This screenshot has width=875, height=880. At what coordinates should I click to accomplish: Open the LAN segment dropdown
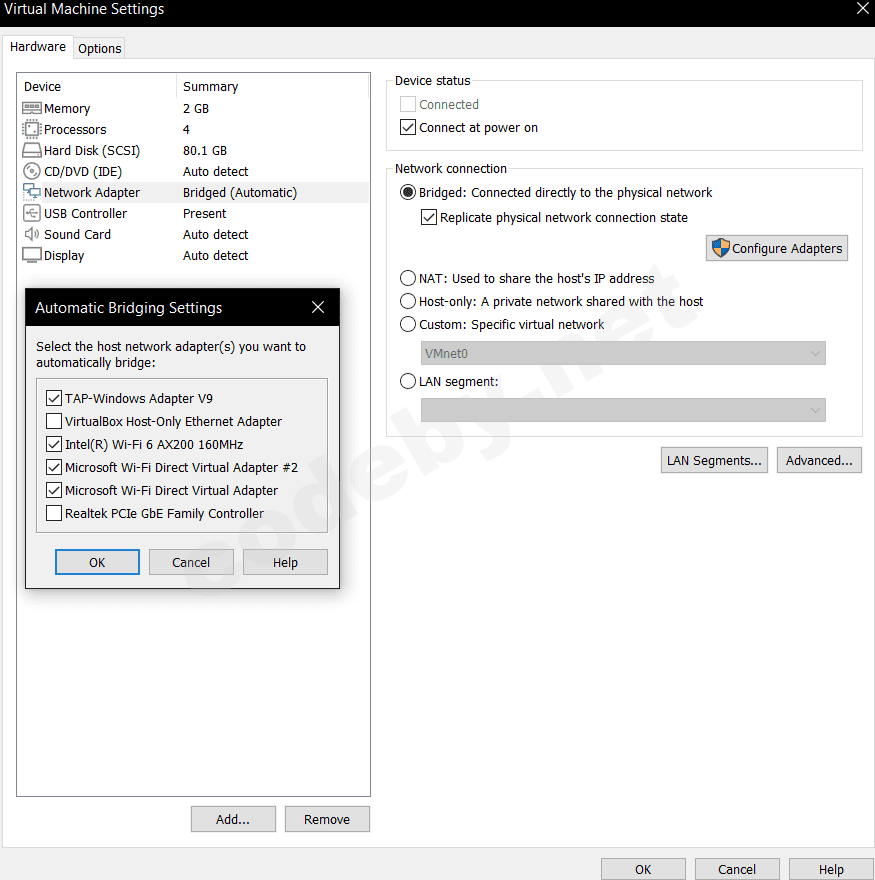(623, 410)
